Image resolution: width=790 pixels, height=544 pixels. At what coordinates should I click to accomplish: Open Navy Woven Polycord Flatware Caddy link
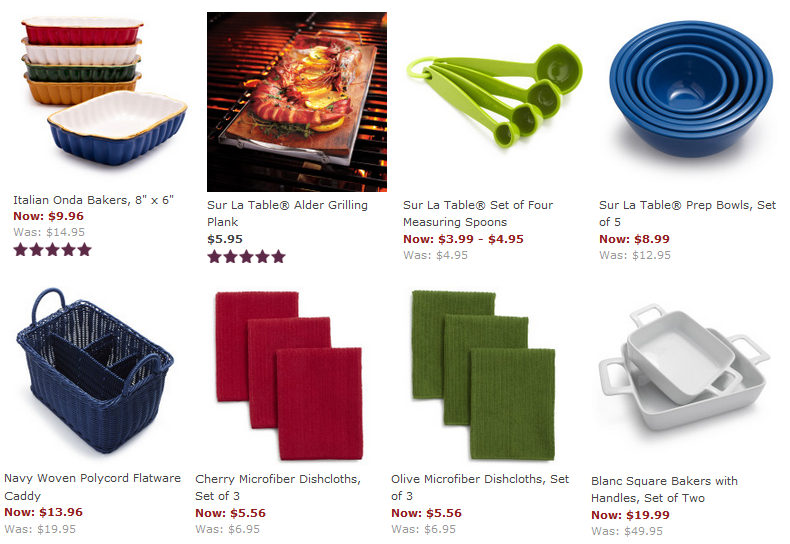tap(92, 487)
